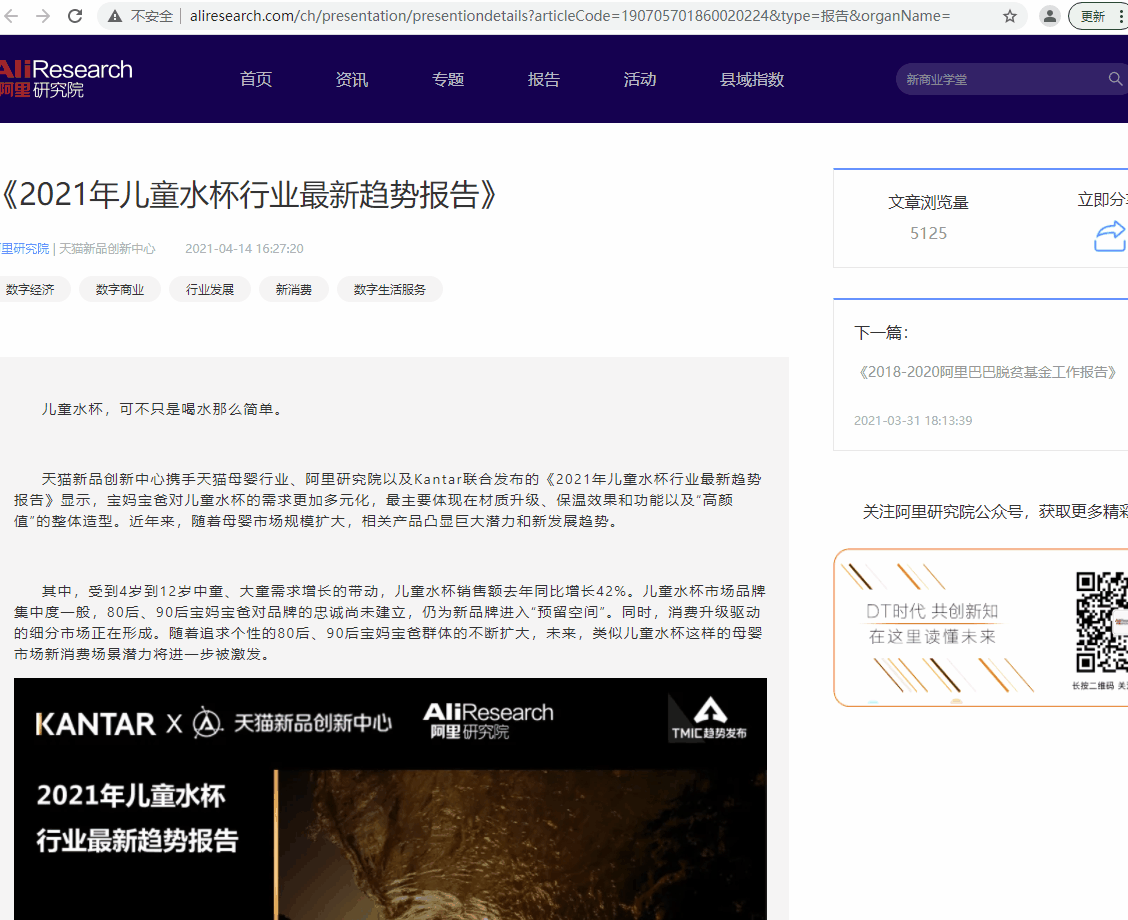Click the DT时代 共创新知 banner
This screenshot has height=920, width=1128.
[x=981, y=627]
